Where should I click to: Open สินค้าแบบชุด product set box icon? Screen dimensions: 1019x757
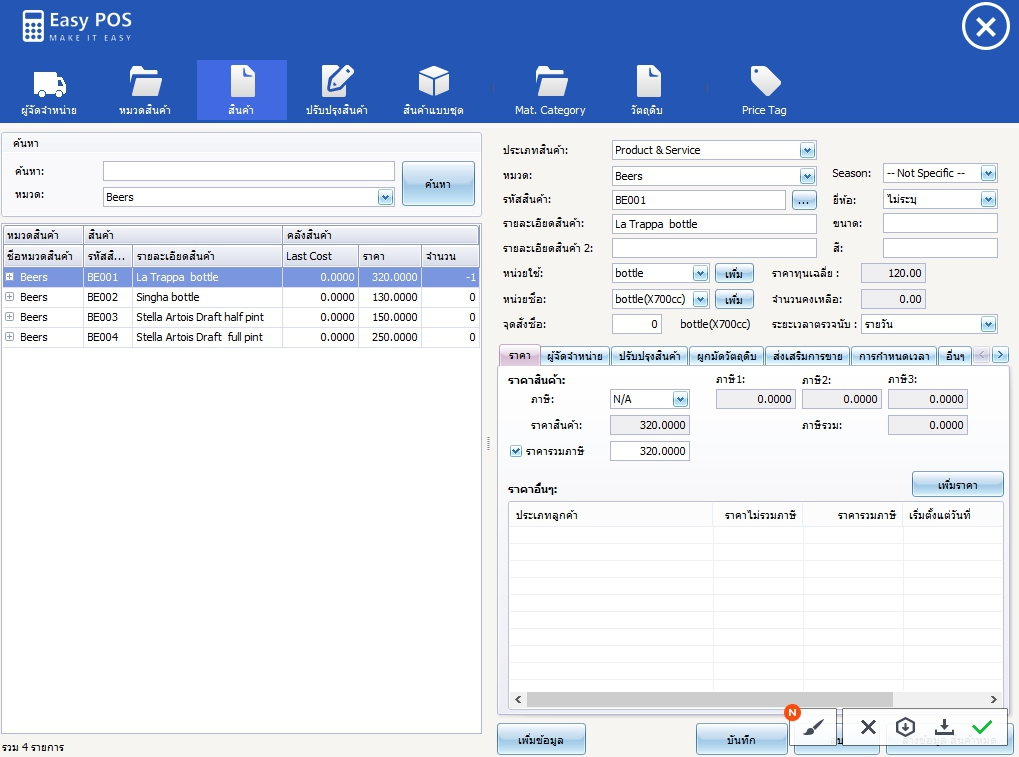433,90
